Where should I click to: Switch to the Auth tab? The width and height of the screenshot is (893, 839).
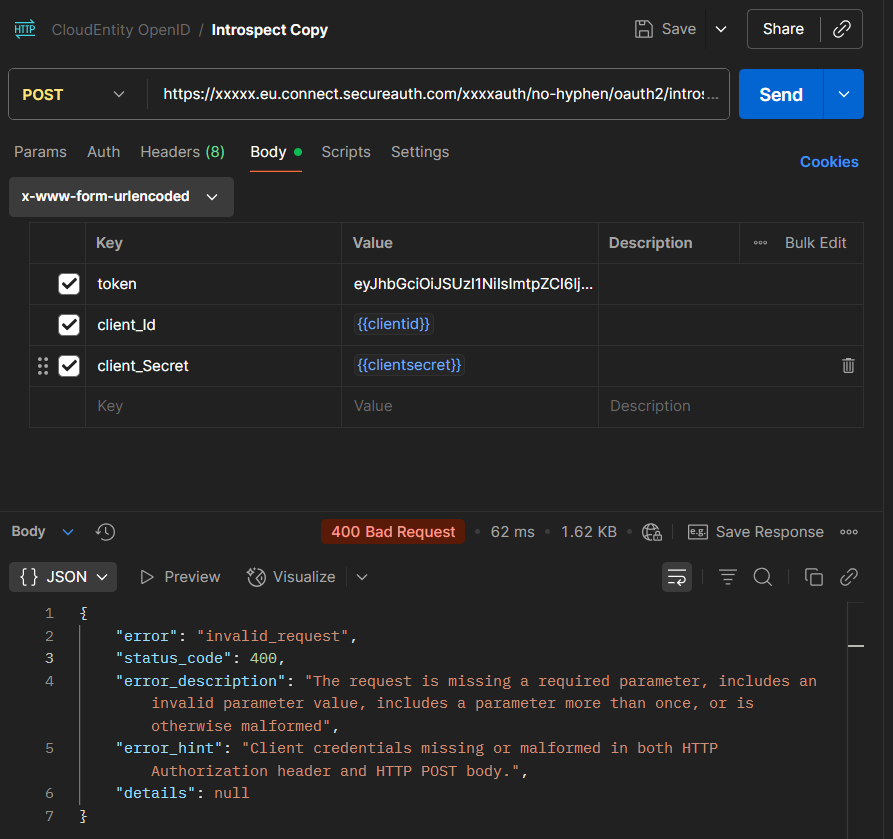[x=104, y=152]
